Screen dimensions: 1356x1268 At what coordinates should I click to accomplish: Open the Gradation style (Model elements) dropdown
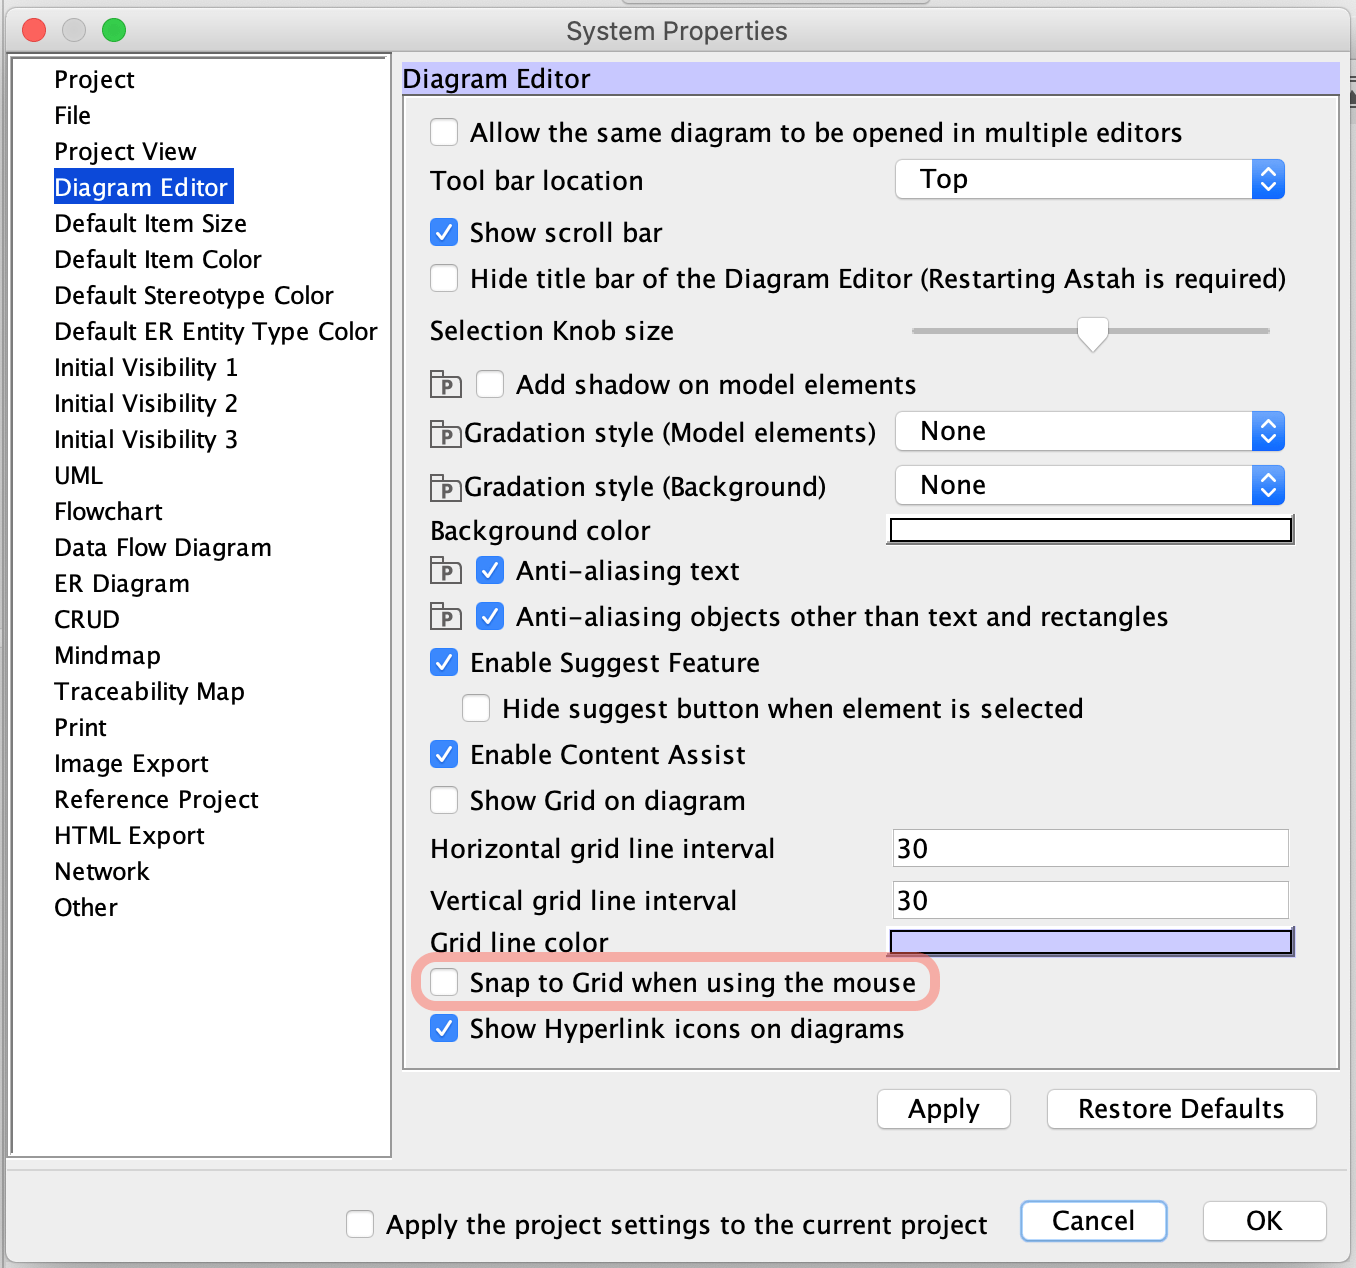[x=1089, y=431]
